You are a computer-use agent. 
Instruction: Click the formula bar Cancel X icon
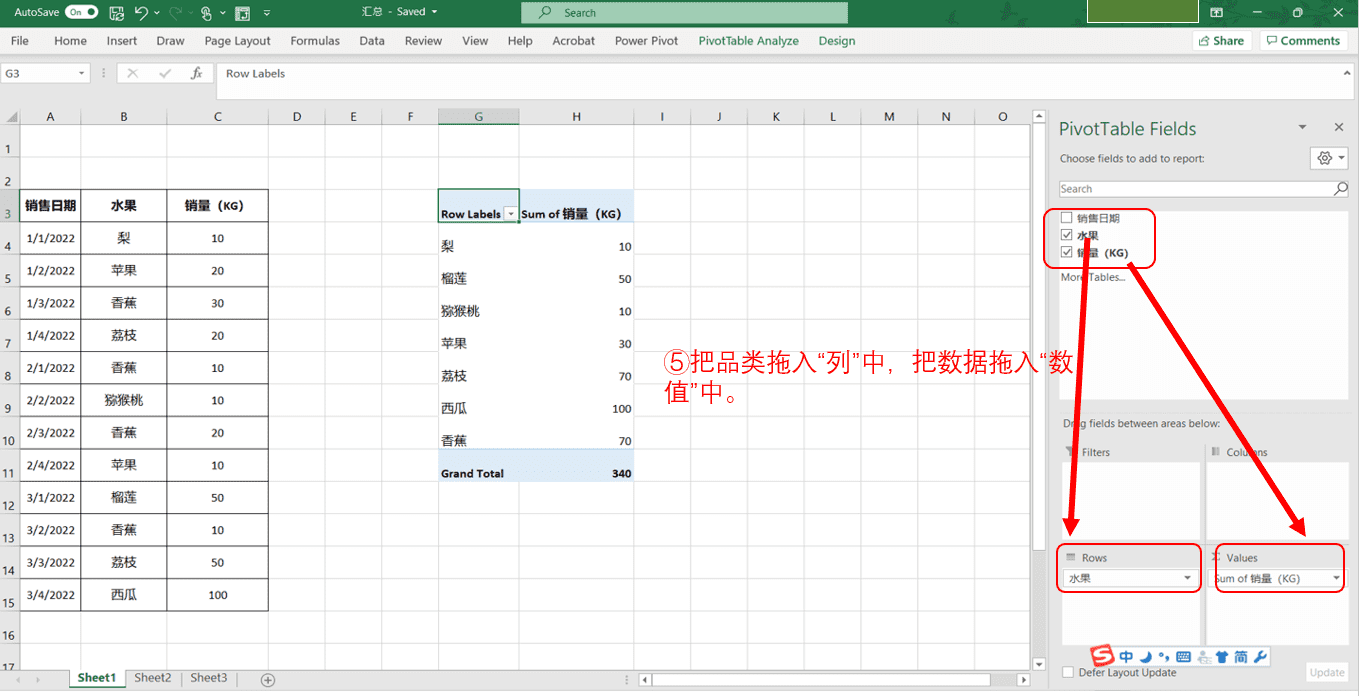[x=133, y=73]
